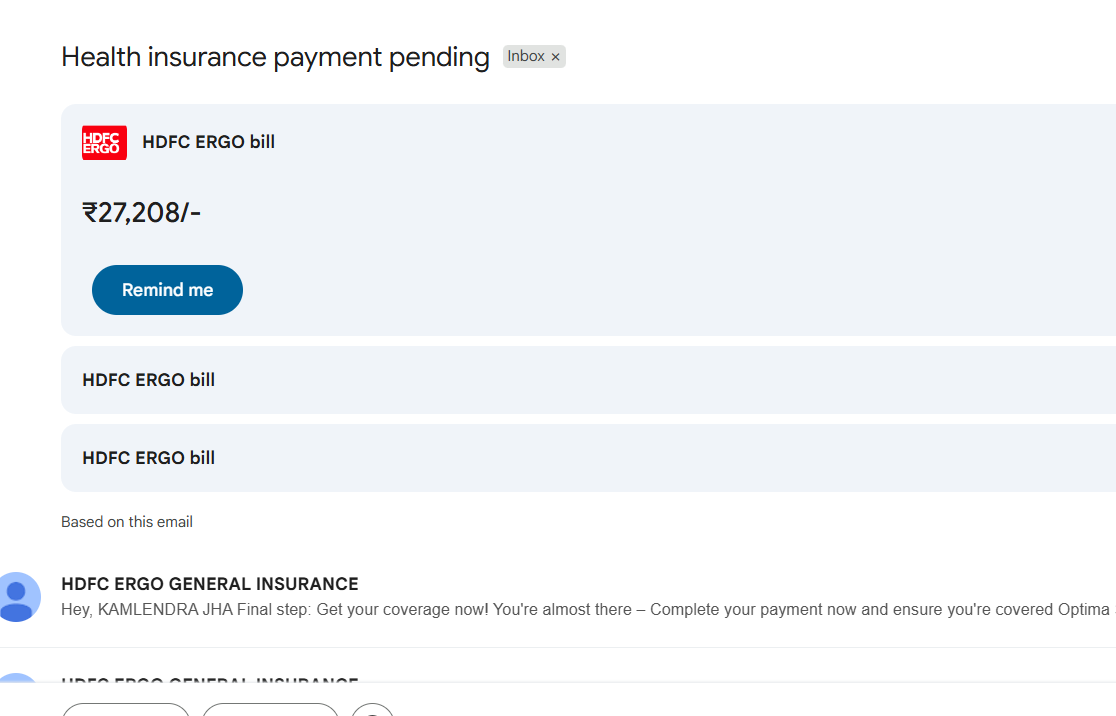Viewport: 1116px width, 716px height.
Task: Expand the last collapsed HDFC ERGO bill card
Action: pos(589,458)
